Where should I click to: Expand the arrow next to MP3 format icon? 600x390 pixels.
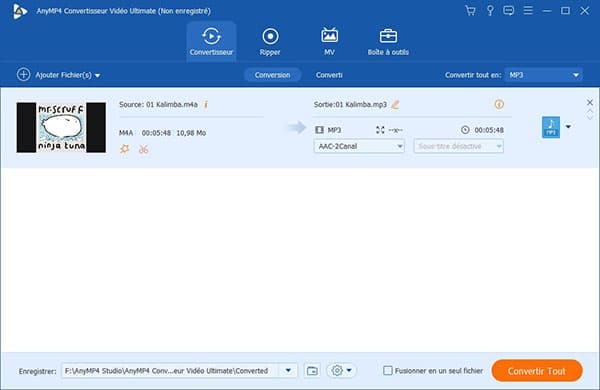click(x=569, y=127)
